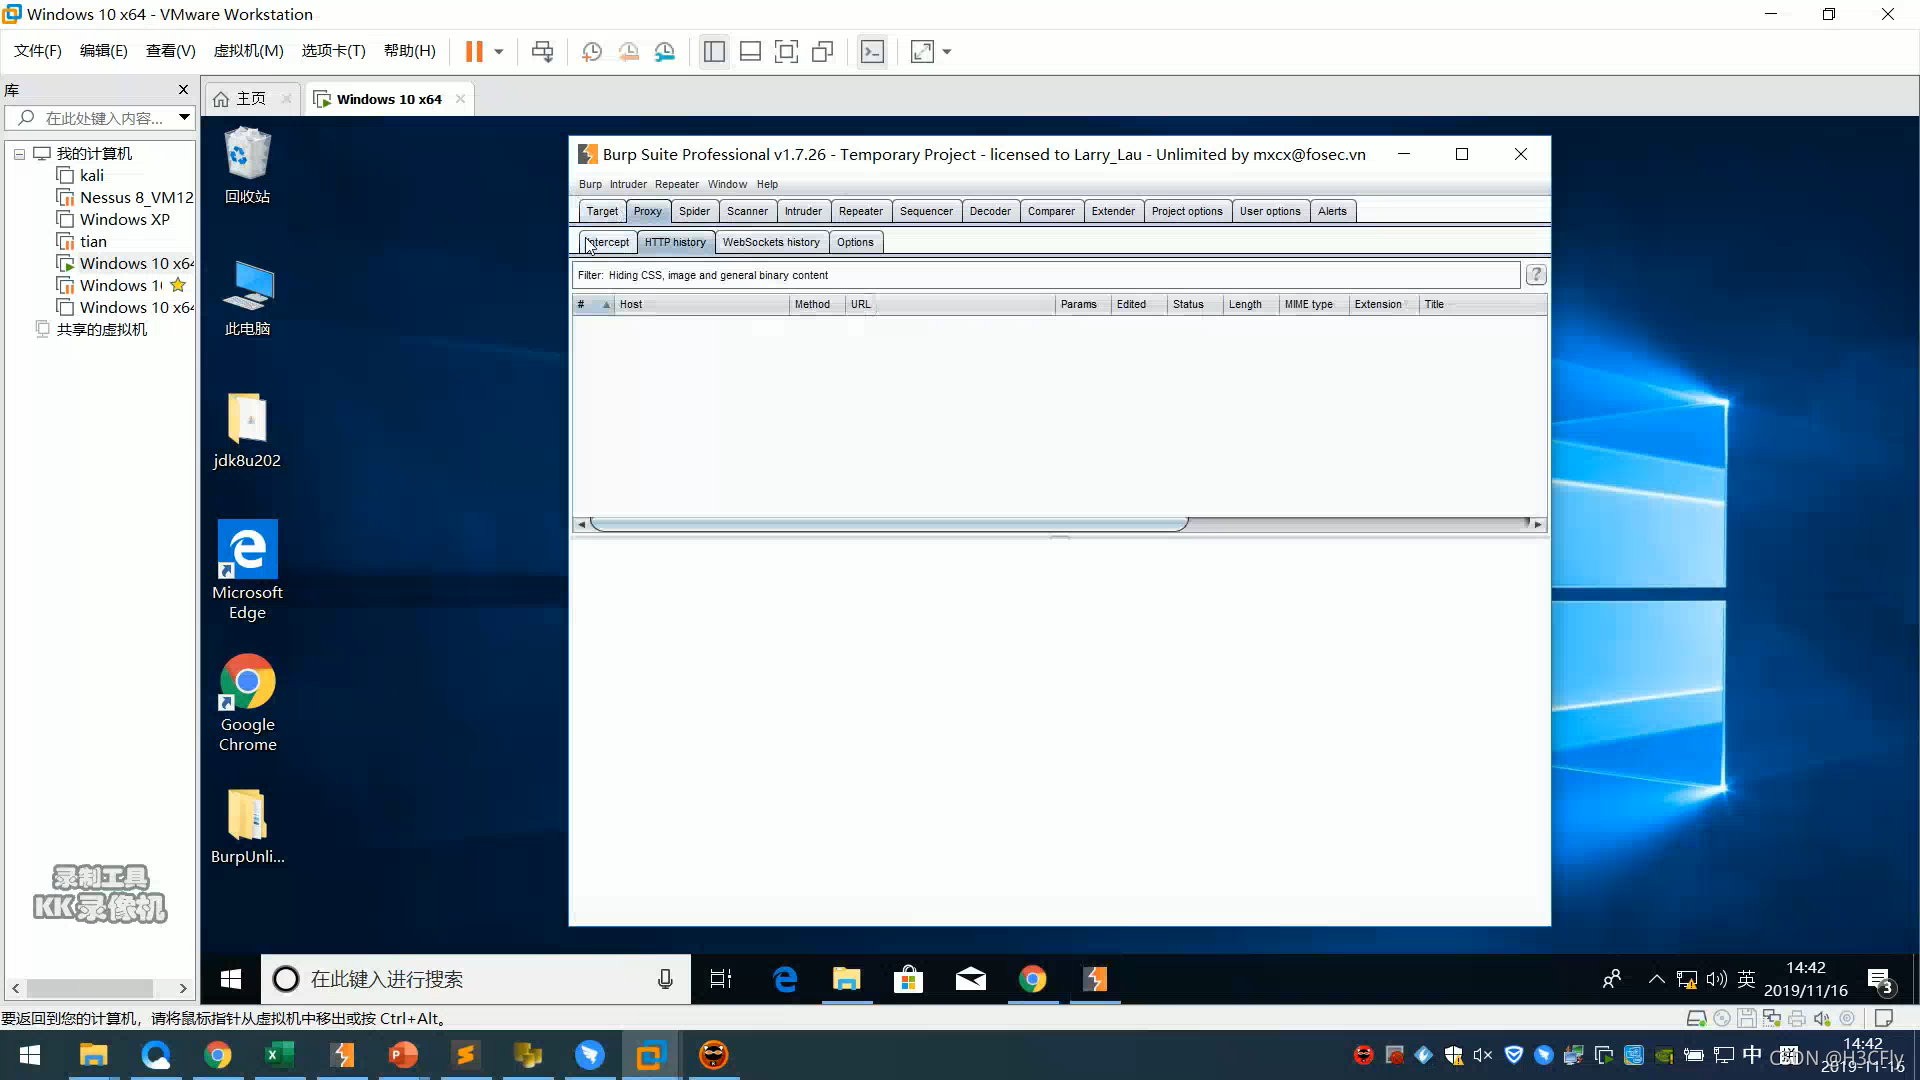1920x1080 pixels.
Task: Click the HTTP history horizontal scrollbar
Action: (888, 524)
